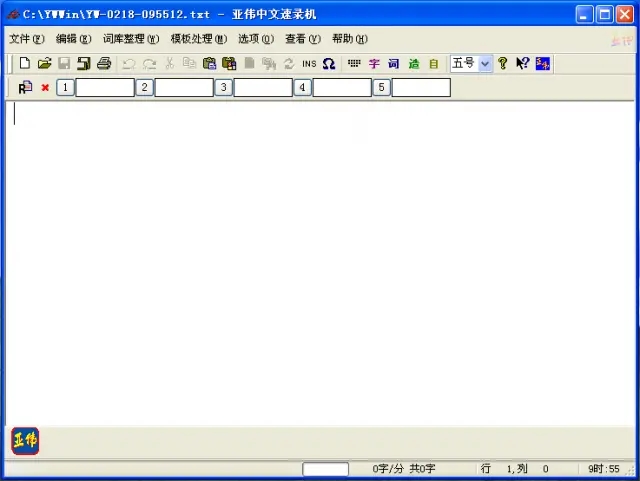Click candidate button 1
The height and width of the screenshot is (481, 640).
click(65, 87)
